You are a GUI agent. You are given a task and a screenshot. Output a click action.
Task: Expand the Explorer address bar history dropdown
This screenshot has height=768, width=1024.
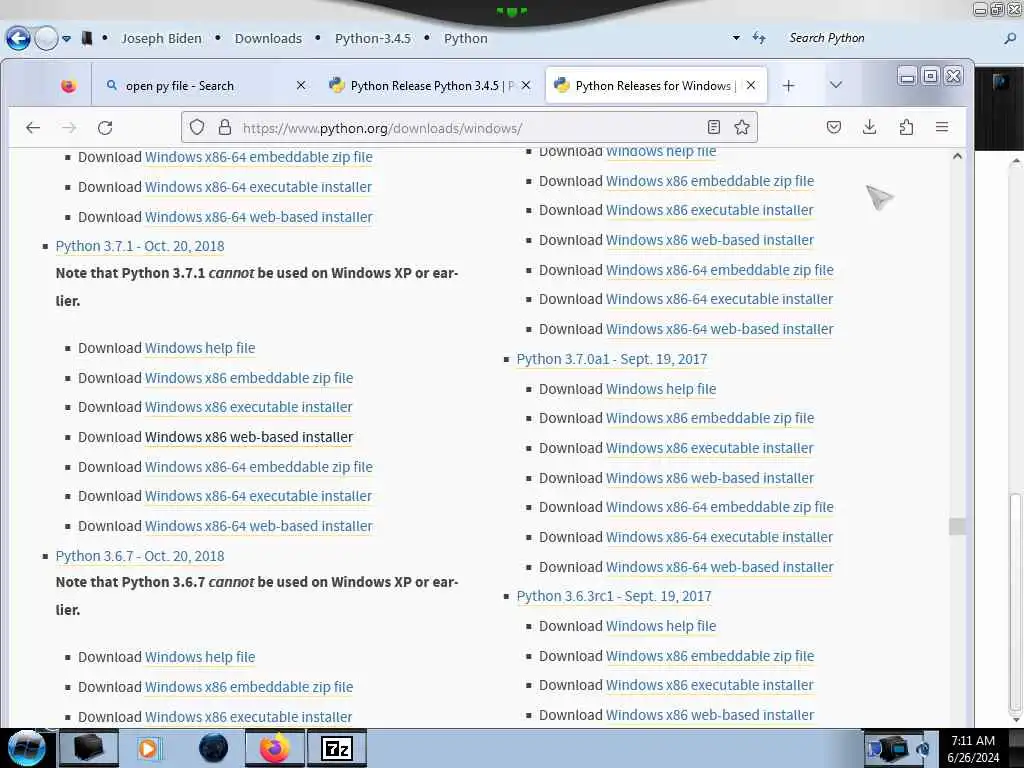[x=736, y=38]
